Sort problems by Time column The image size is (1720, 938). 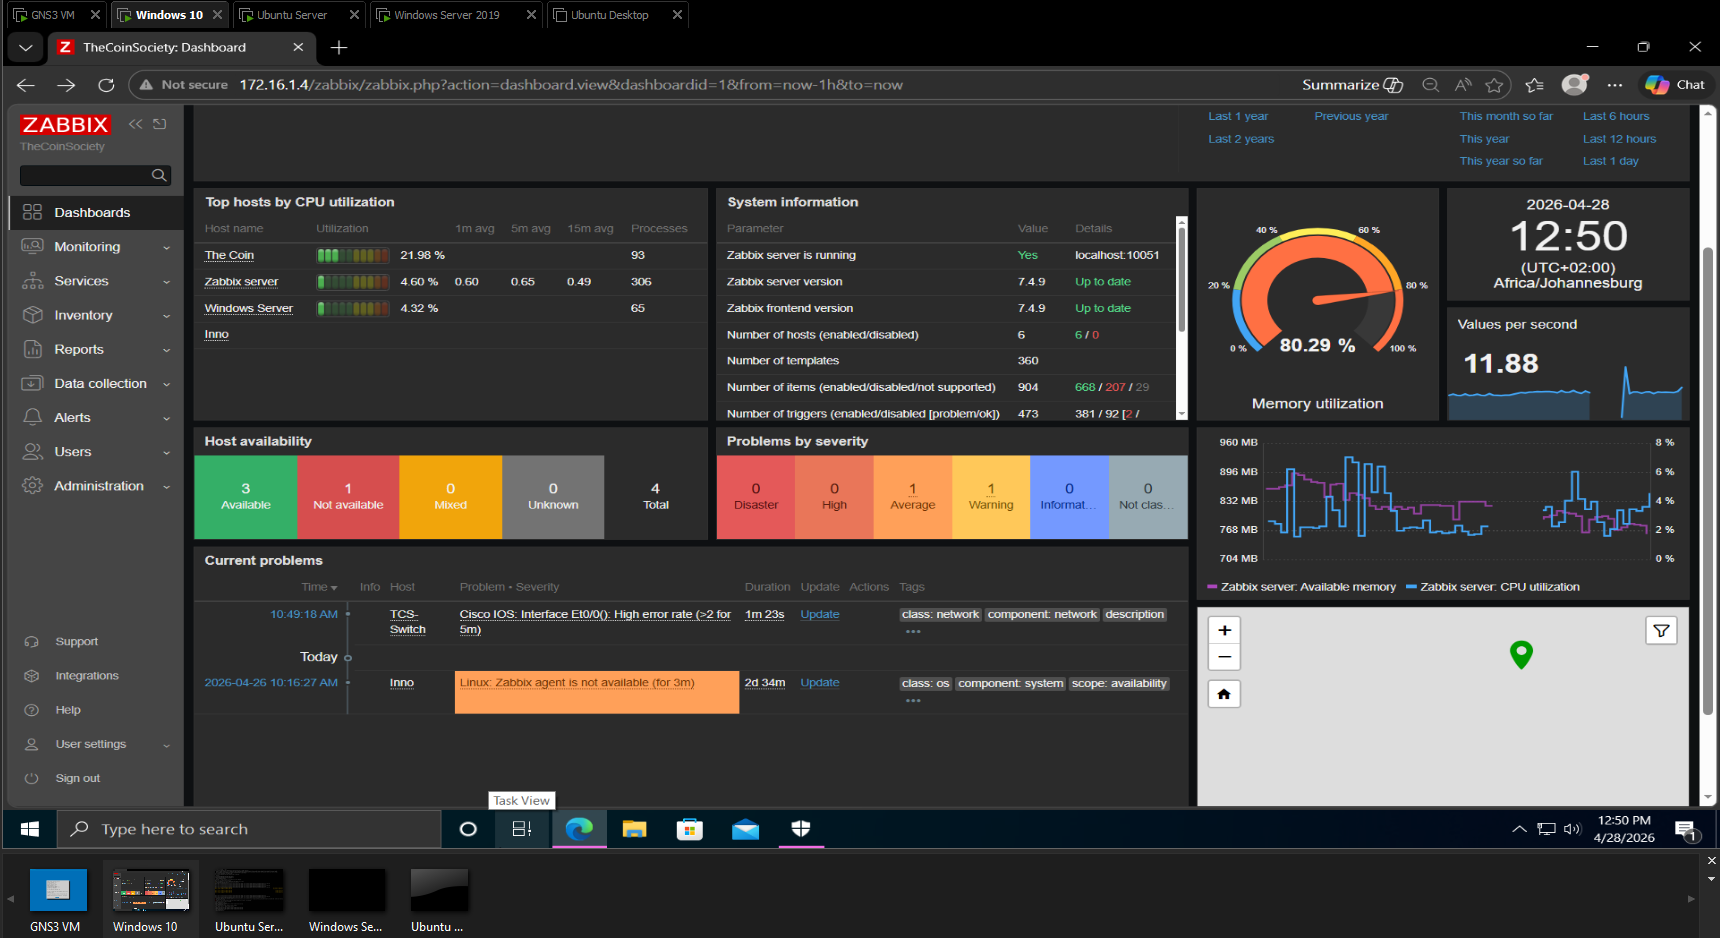click(319, 587)
